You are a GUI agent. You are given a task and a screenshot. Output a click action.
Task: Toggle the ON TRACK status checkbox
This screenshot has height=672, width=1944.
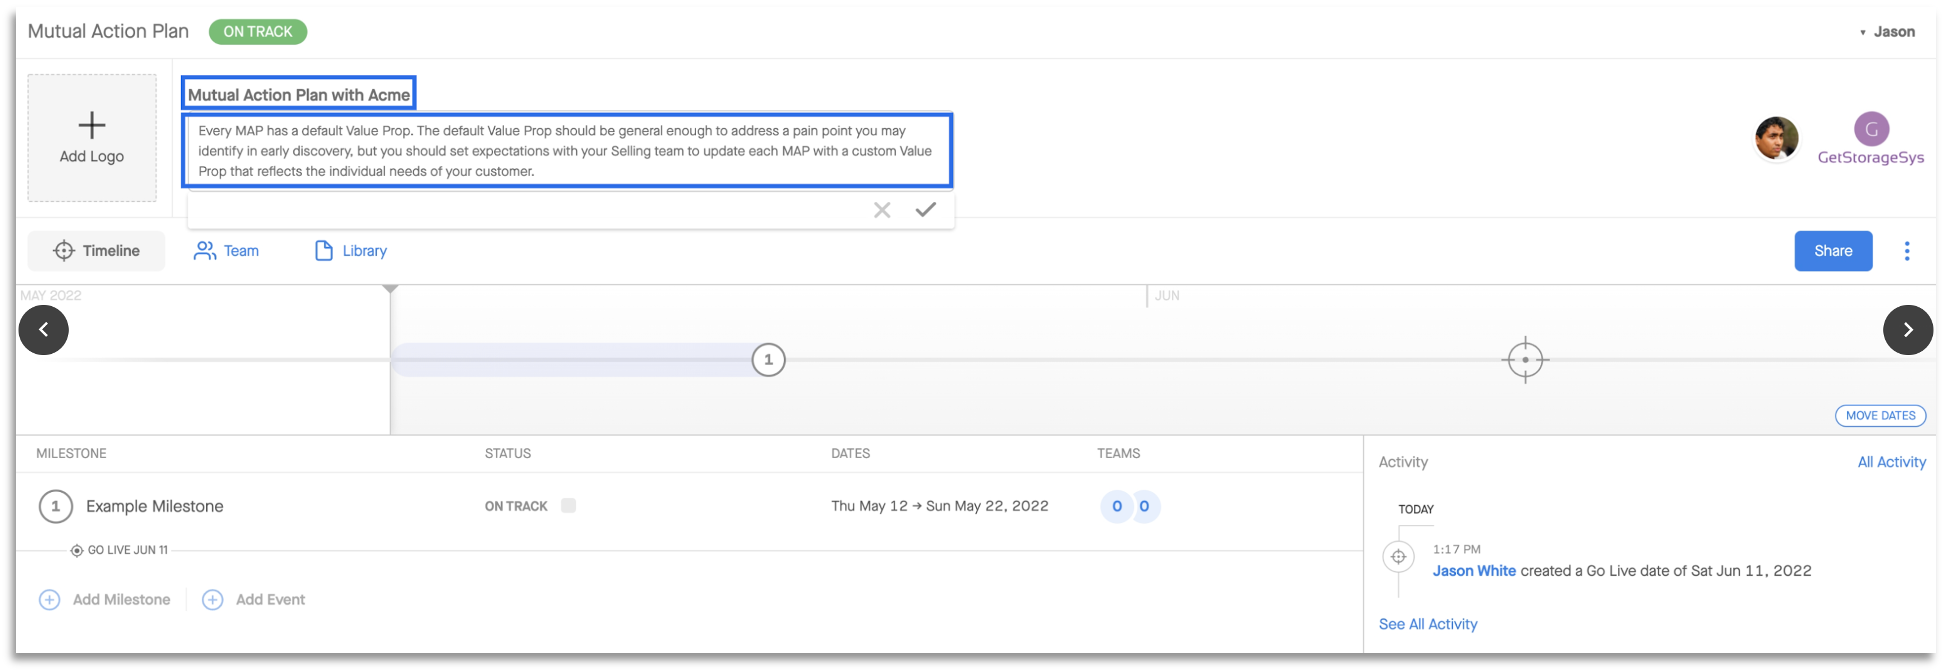pos(568,506)
